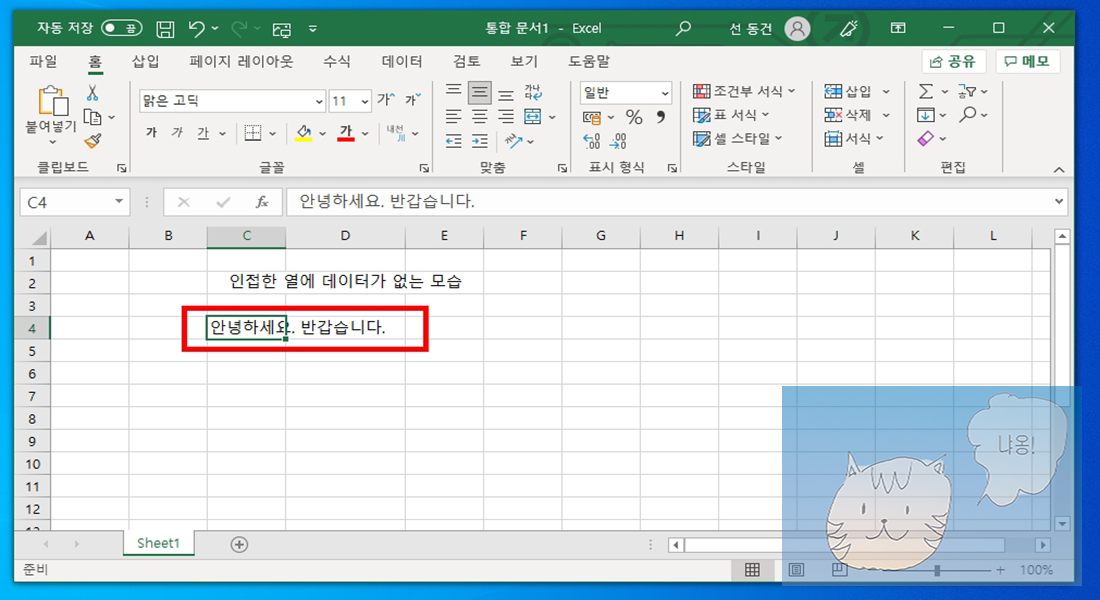Increase decimal places
Image resolution: width=1100 pixels, height=600 pixels.
591,141
